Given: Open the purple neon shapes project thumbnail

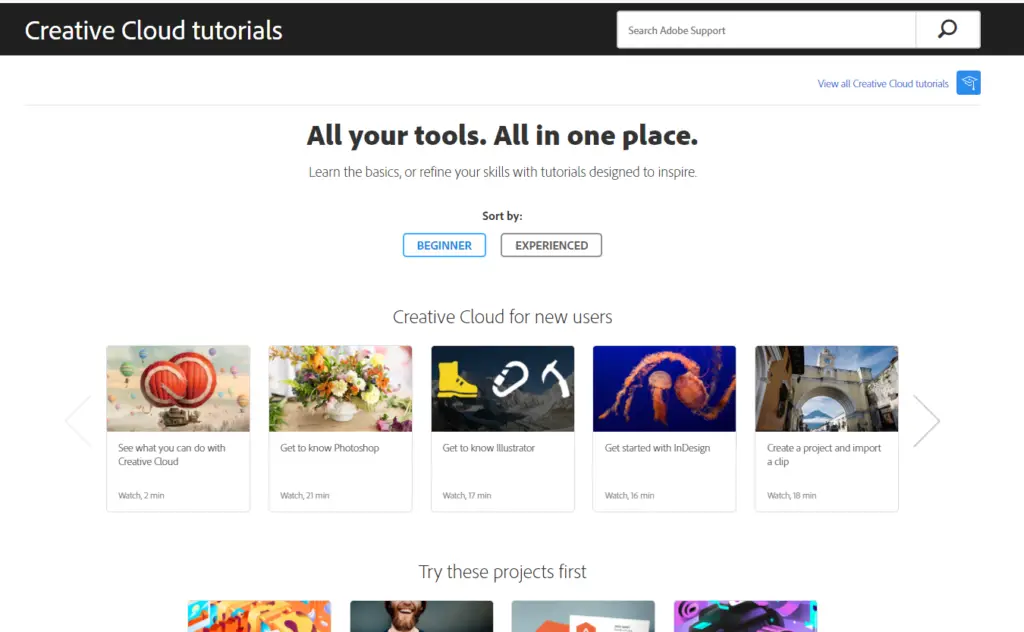Looking at the screenshot, I should [x=745, y=616].
